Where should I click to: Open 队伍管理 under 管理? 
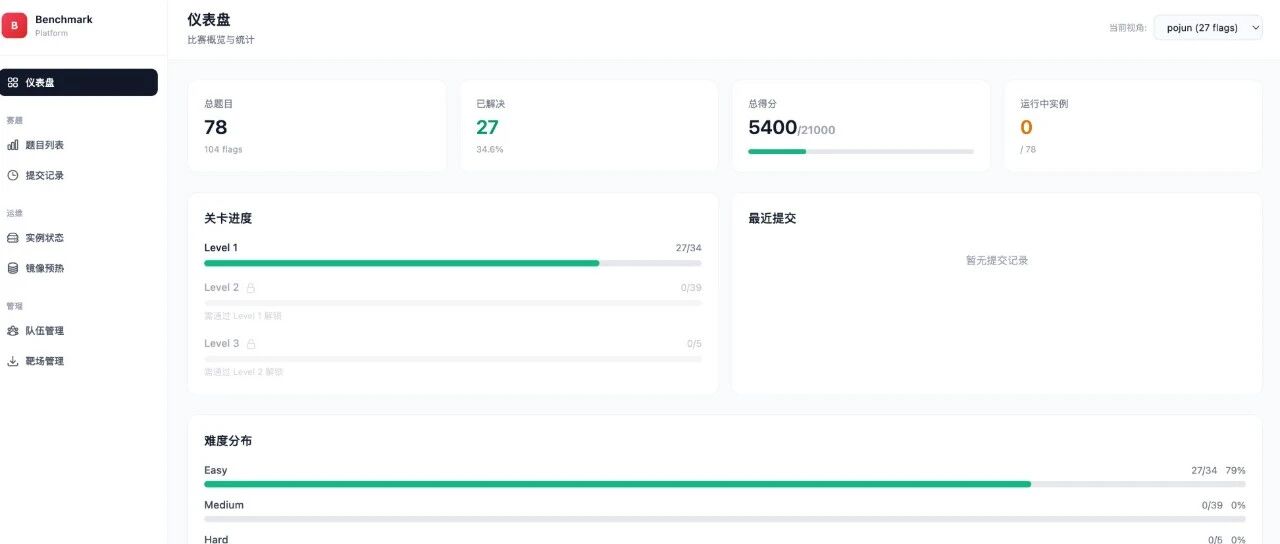(79, 331)
